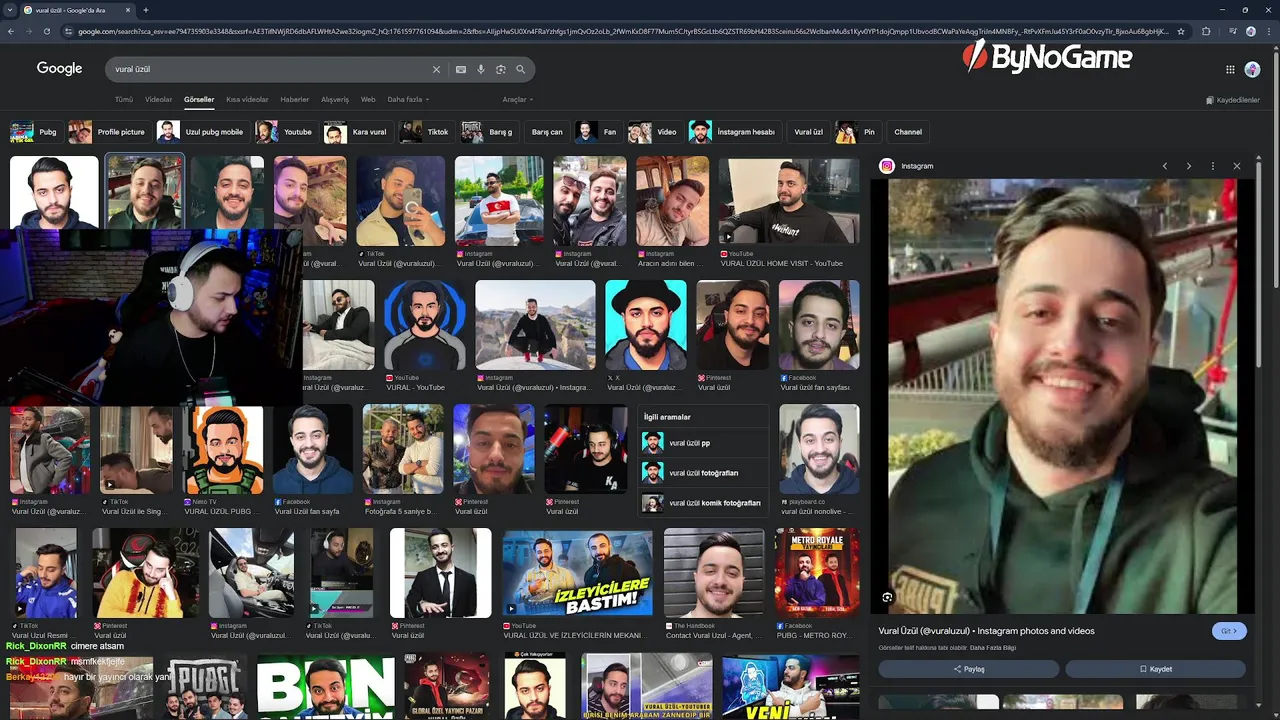The height and width of the screenshot is (720, 1280).
Task: Go to previous image in preview panel
Action: [1164, 166]
